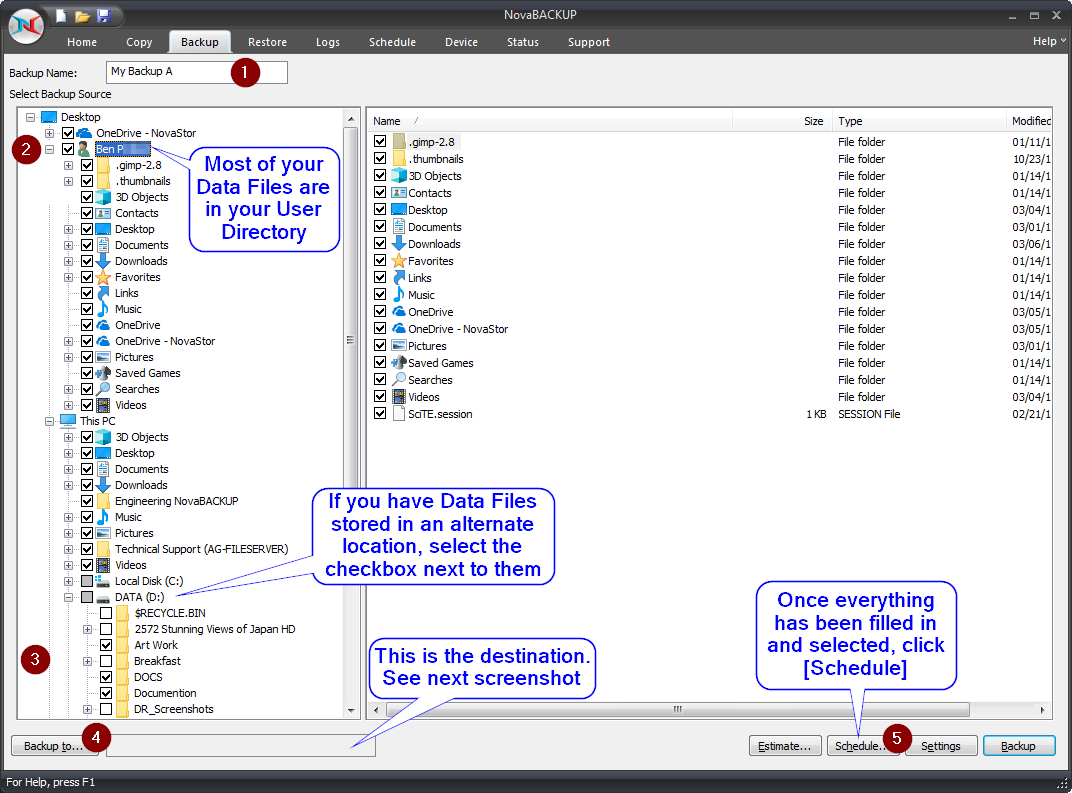Image resolution: width=1072 pixels, height=793 pixels.
Task: Click the SciTE.session file icon in the file list
Action: (x=399, y=414)
